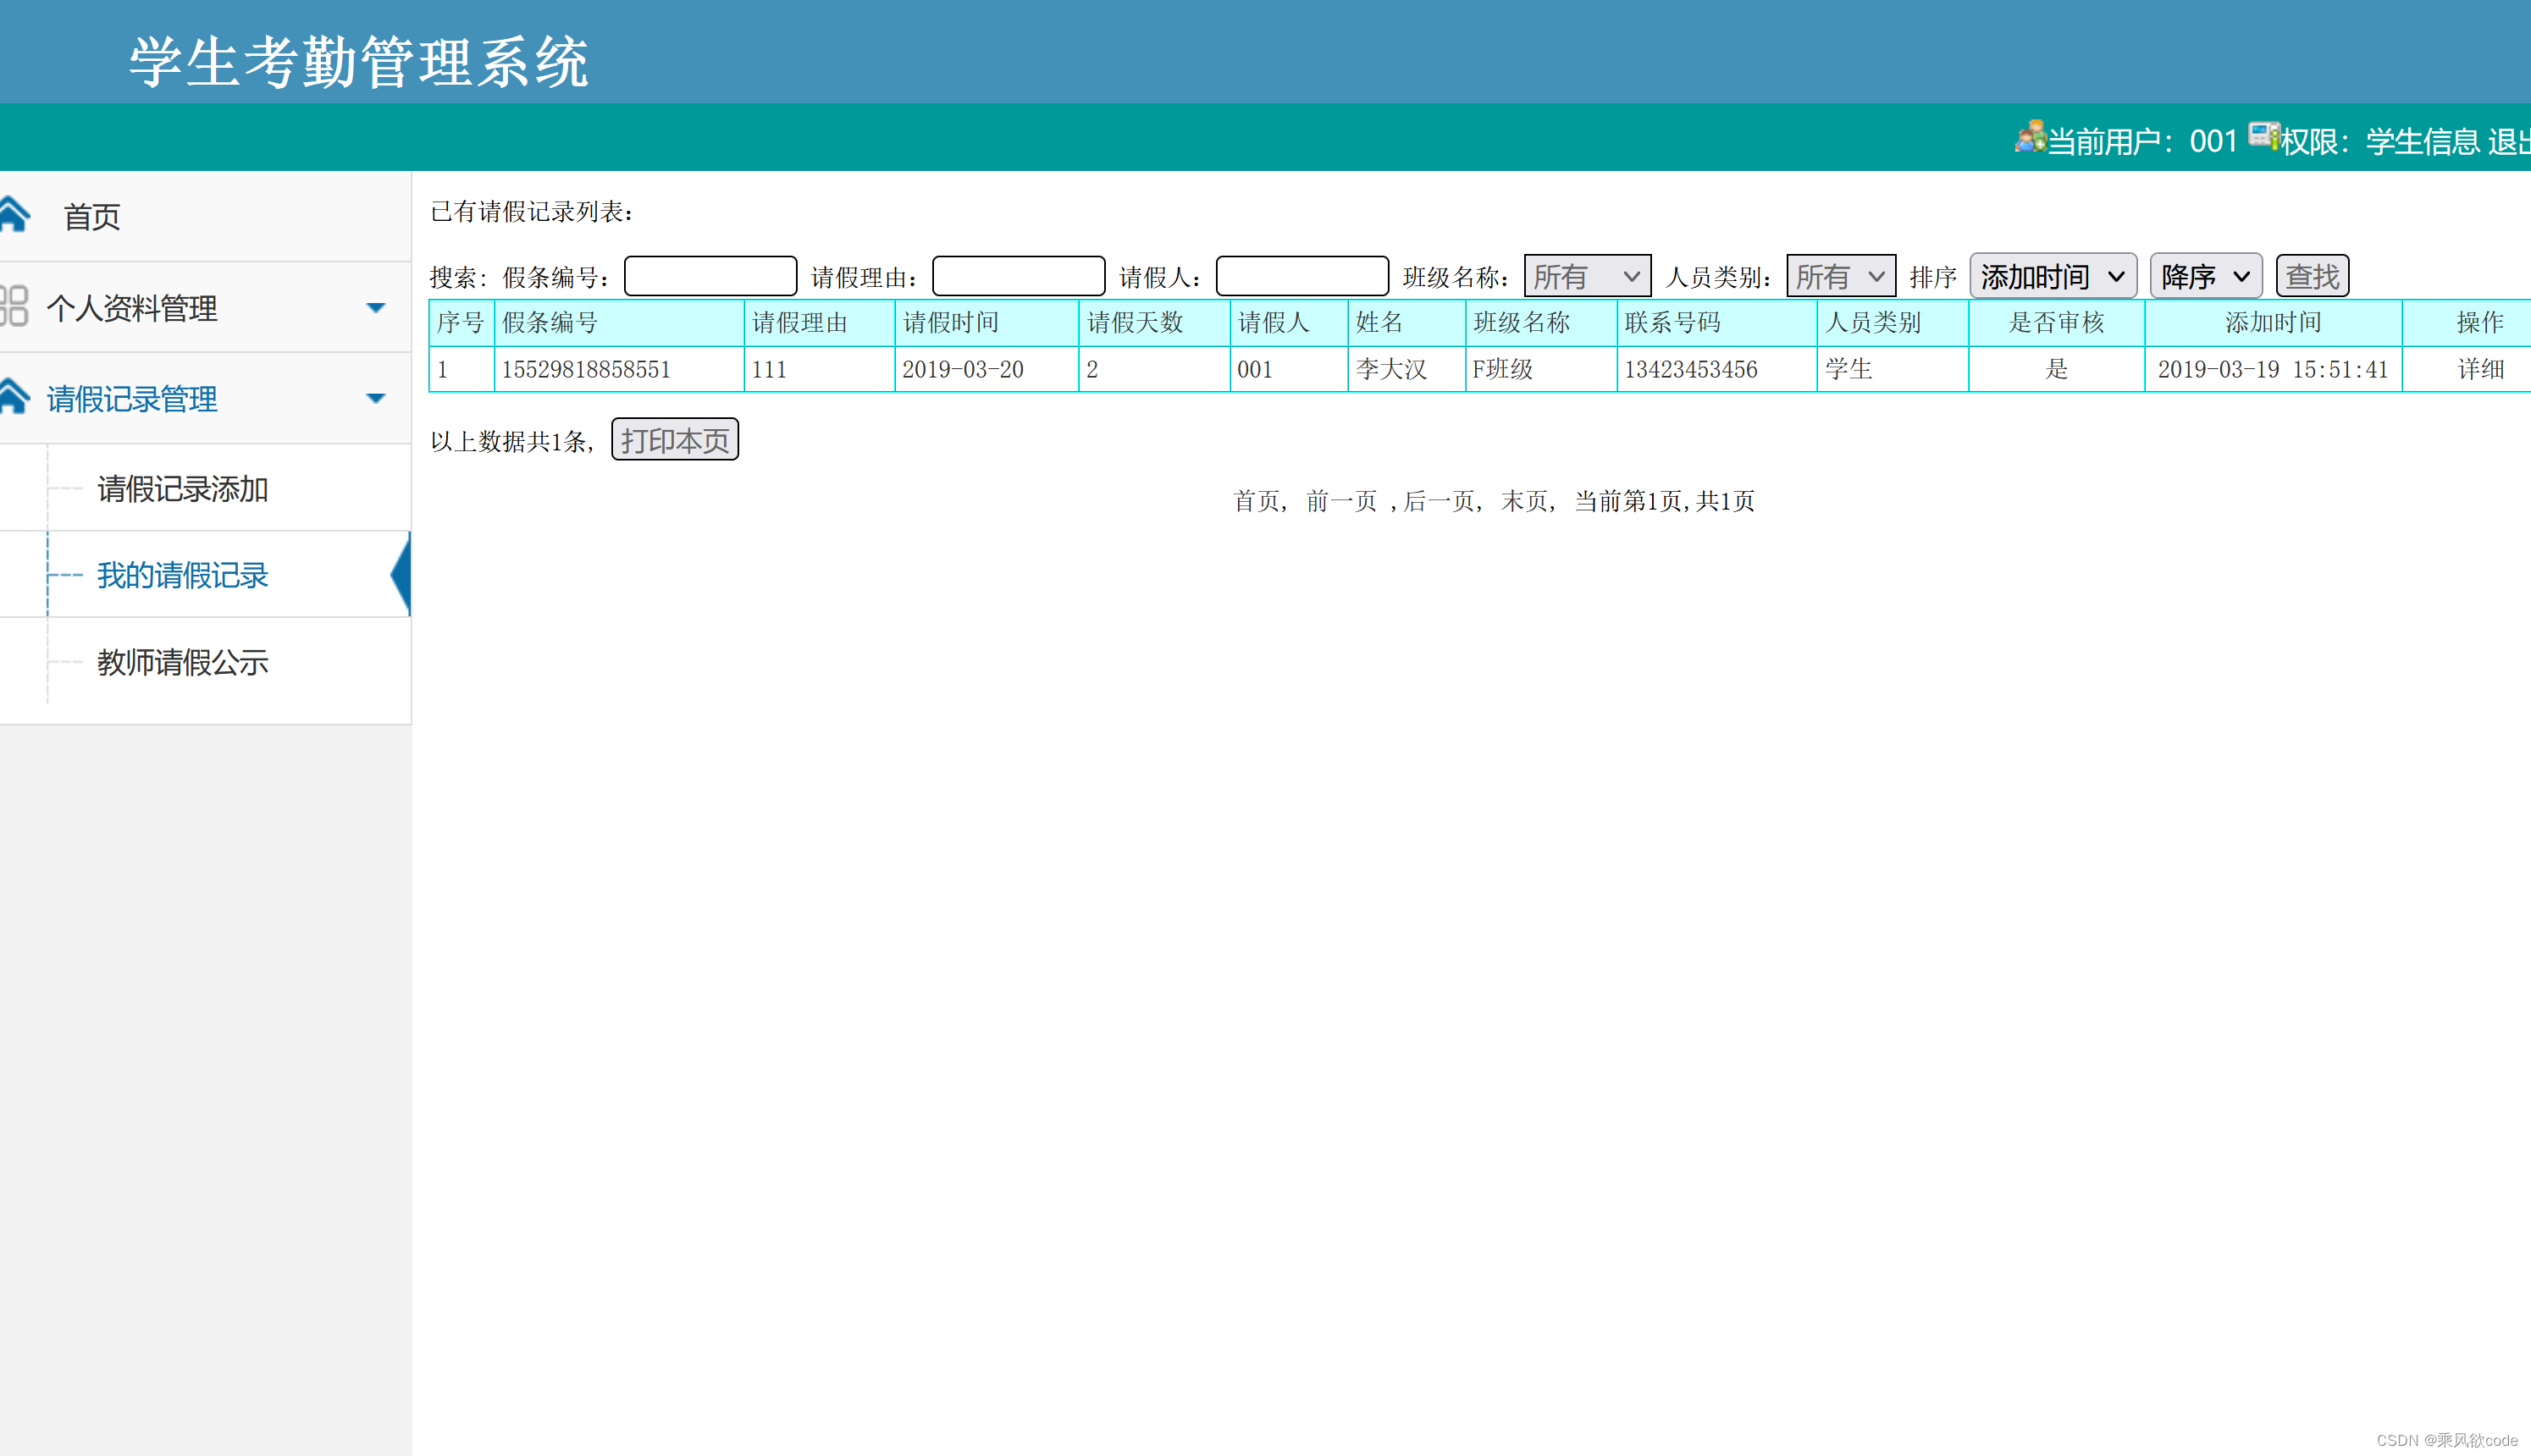
Task: Open the 详细 link in the table row
Action: [2480, 369]
